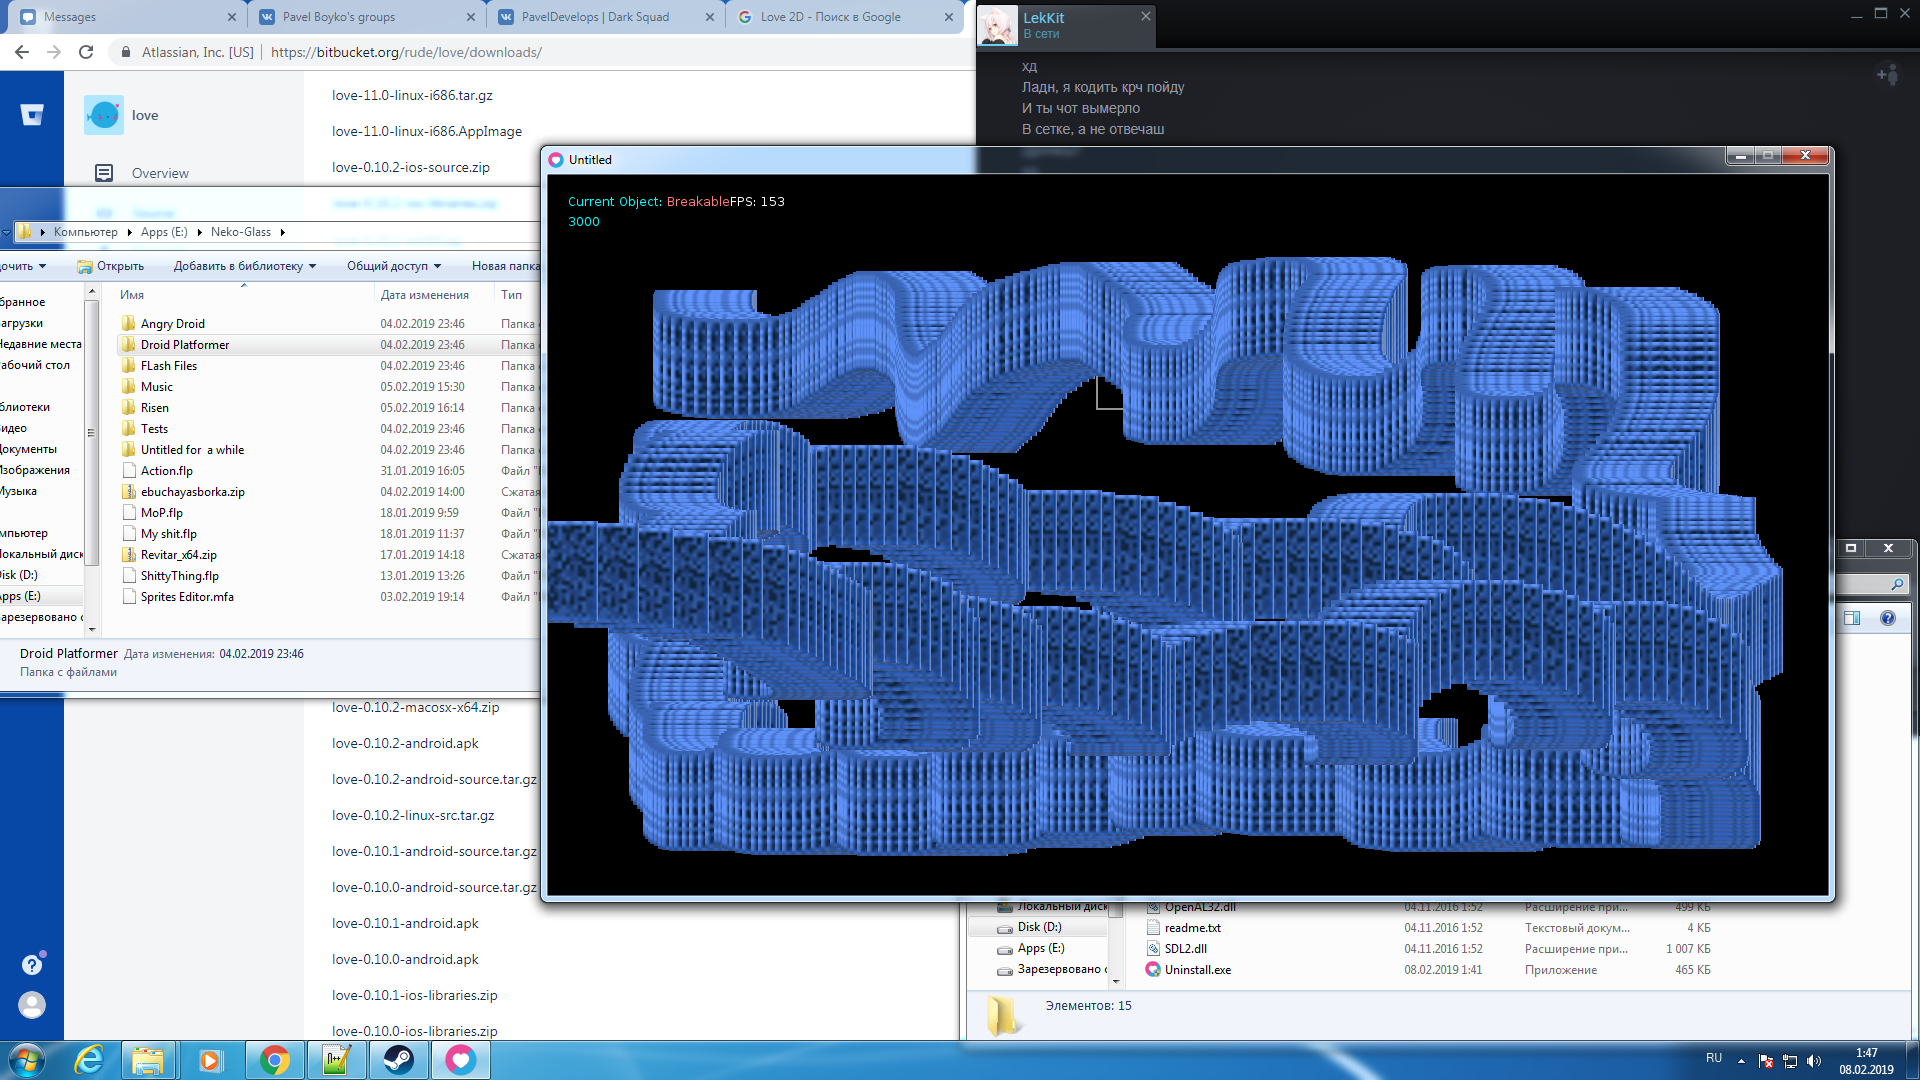Select ebuchayasborka.zip file
The width and height of the screenshot is (1920, 1080).
coord(192,492)
